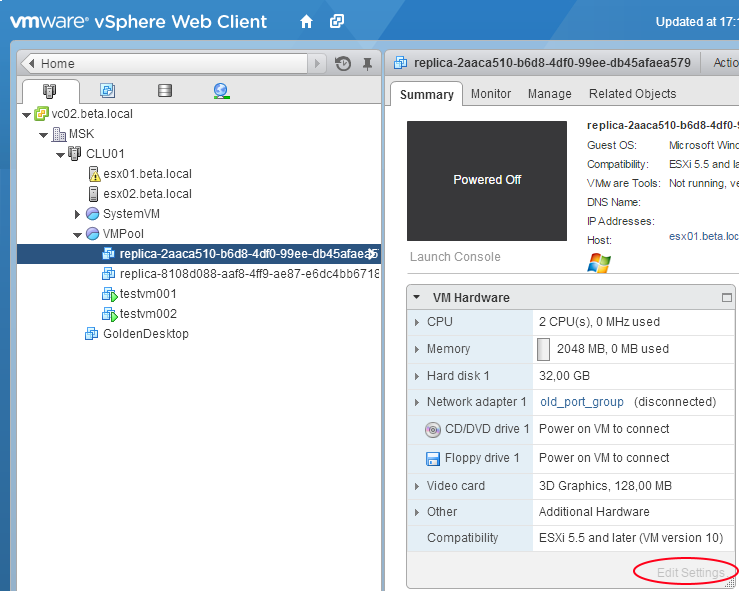Click the CLU01 cluster icon
Viewport: 739px width, 591px height.
click(74, 154)
